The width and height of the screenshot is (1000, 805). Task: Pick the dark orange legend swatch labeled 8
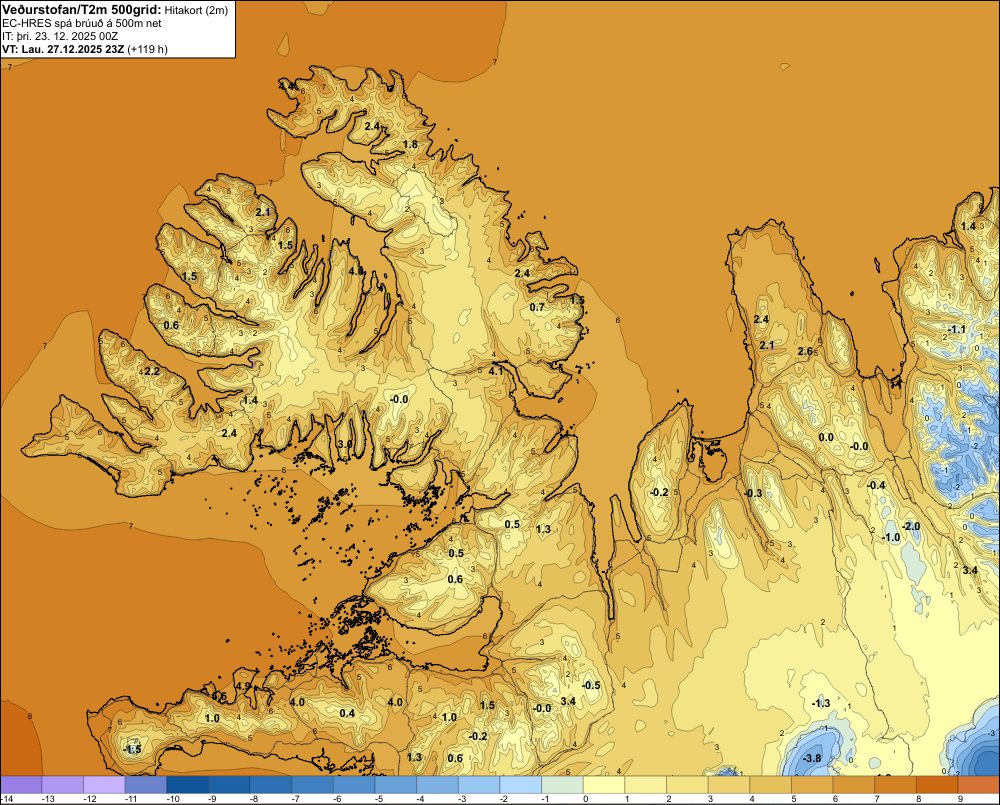pos(938,785)
